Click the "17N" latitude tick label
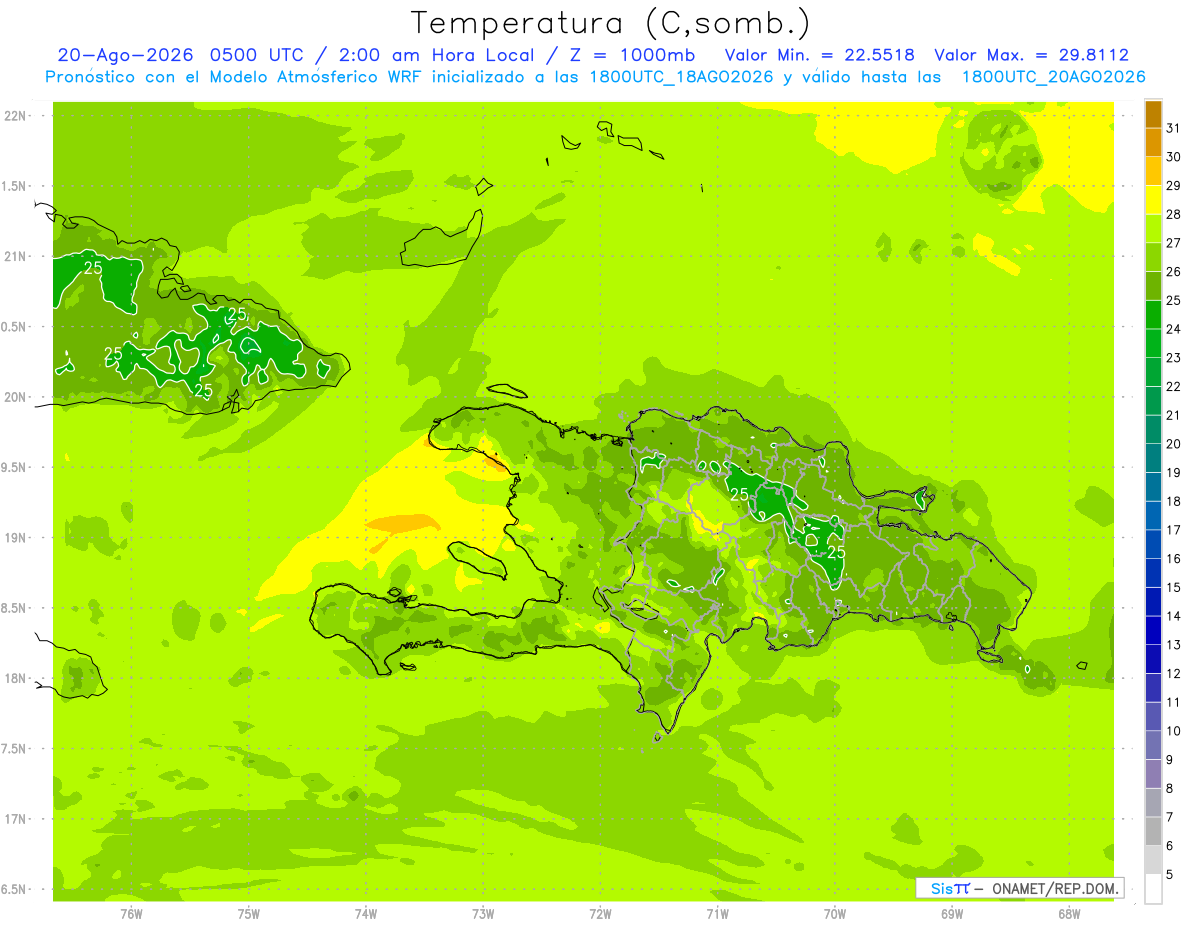The width and height of the screenshot is (1200, 927). pos(17,820)
